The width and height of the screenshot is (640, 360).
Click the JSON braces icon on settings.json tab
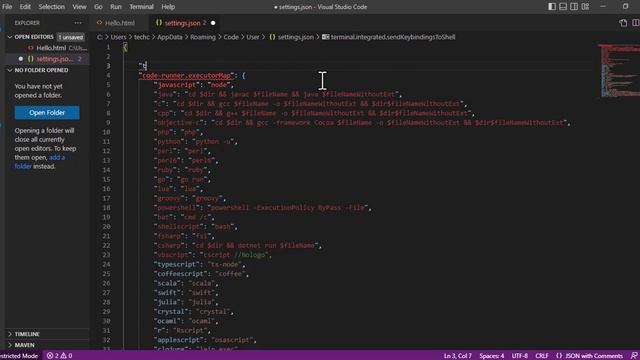coord(159,23)
